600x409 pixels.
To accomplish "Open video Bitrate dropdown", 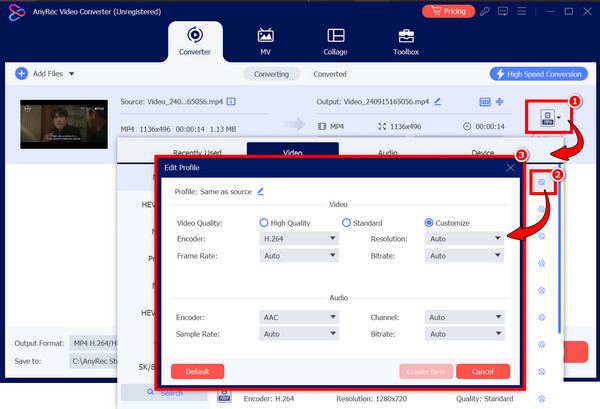I will pyautogui.click(x=464, y=256).
